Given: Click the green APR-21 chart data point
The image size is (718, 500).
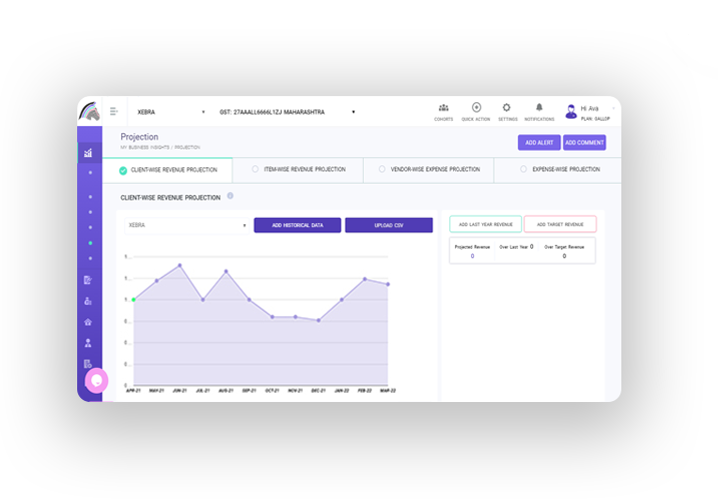Looking at the screenshot, I should pyautogui.click(x=134, y=299).
